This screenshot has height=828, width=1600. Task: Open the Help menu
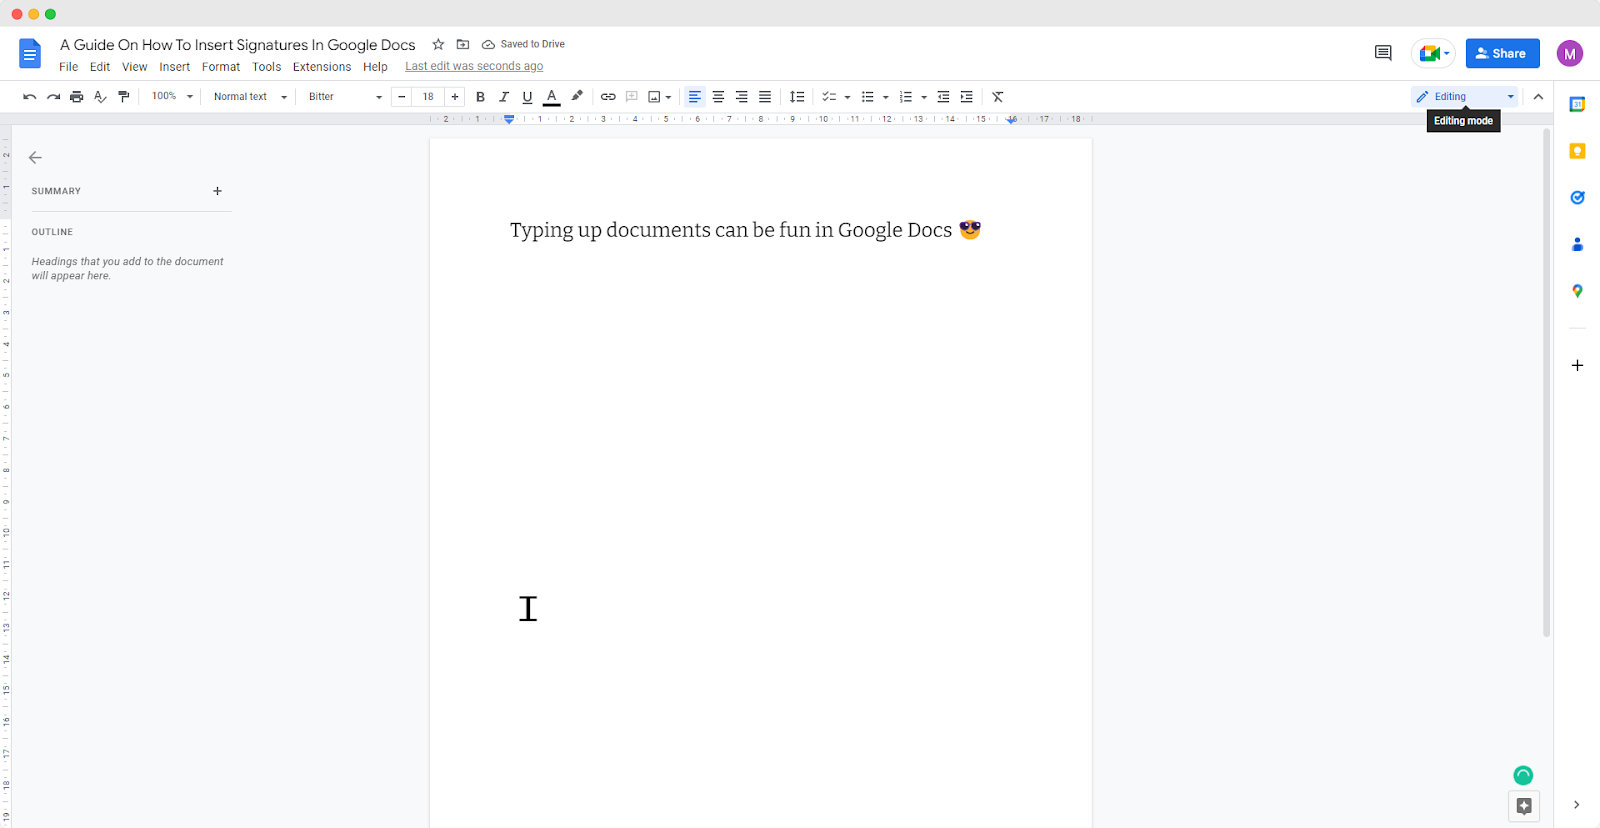tap(375, 67)
